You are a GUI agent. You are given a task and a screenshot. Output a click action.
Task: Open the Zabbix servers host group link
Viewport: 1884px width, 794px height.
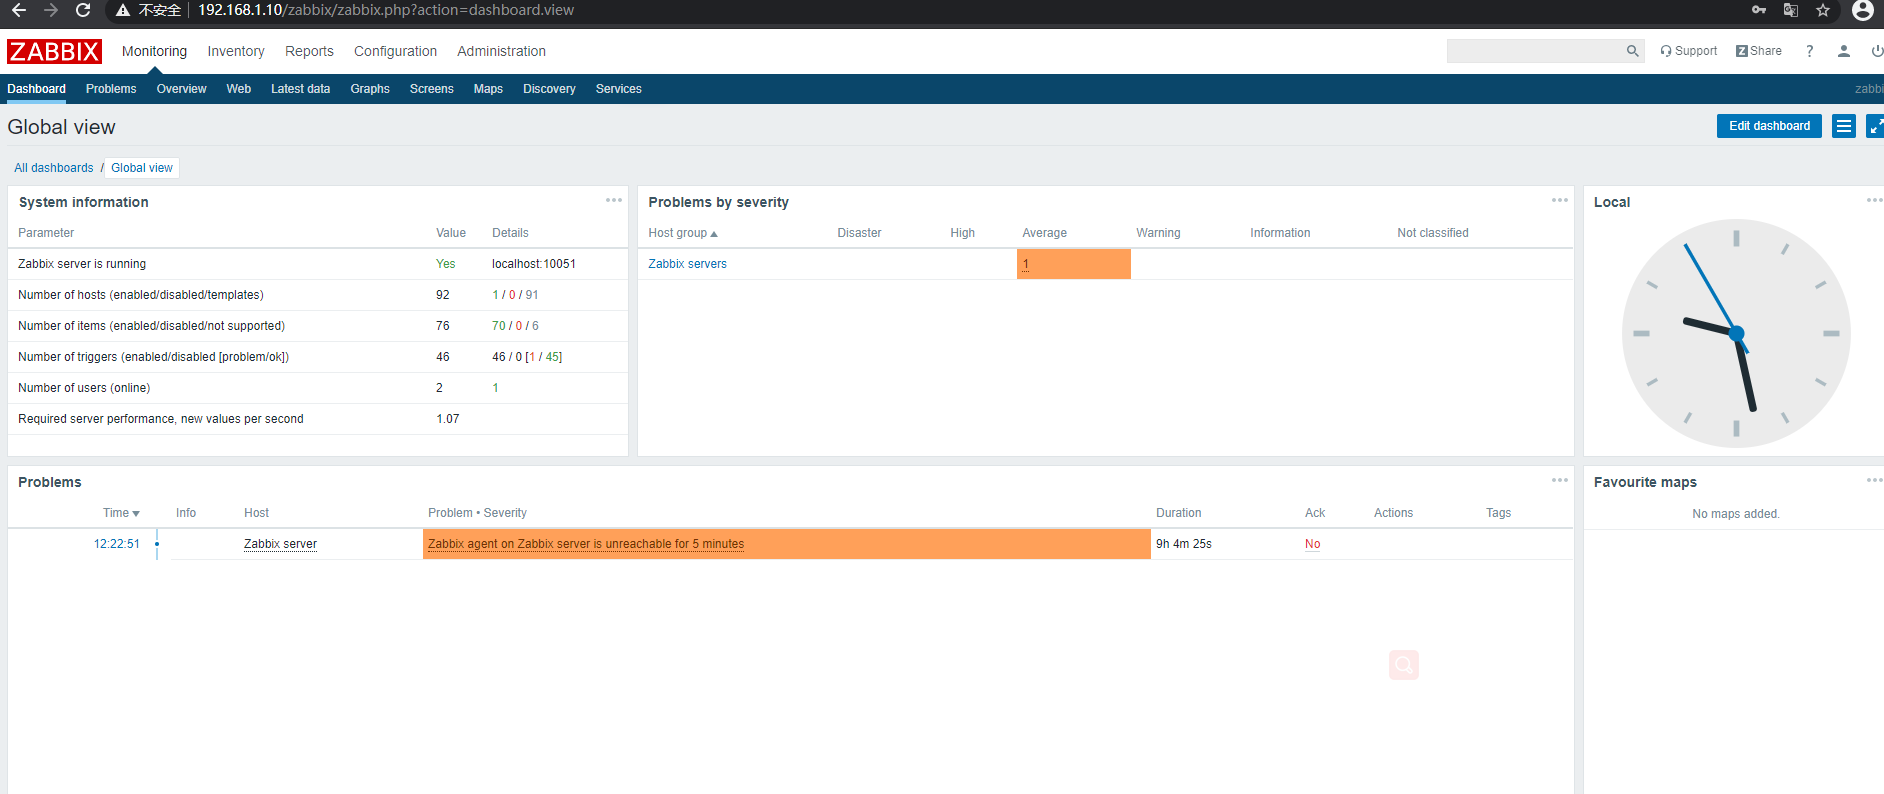(687, 264)
